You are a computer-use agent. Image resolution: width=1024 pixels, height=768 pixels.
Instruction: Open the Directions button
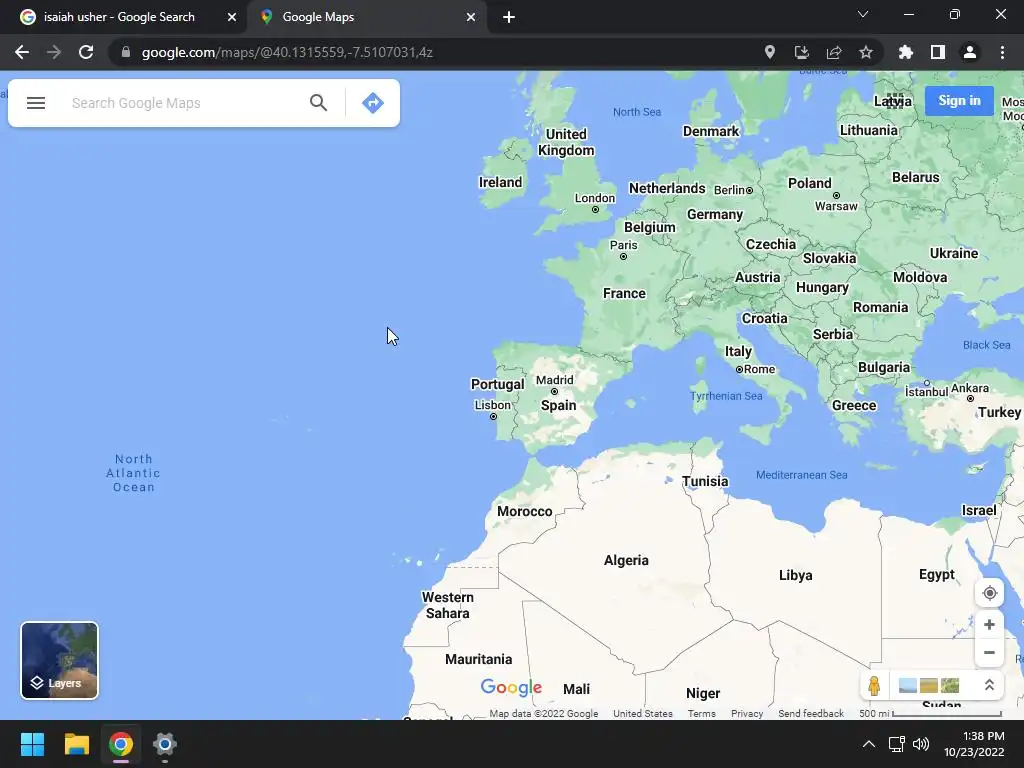click(x=373, y=103)
